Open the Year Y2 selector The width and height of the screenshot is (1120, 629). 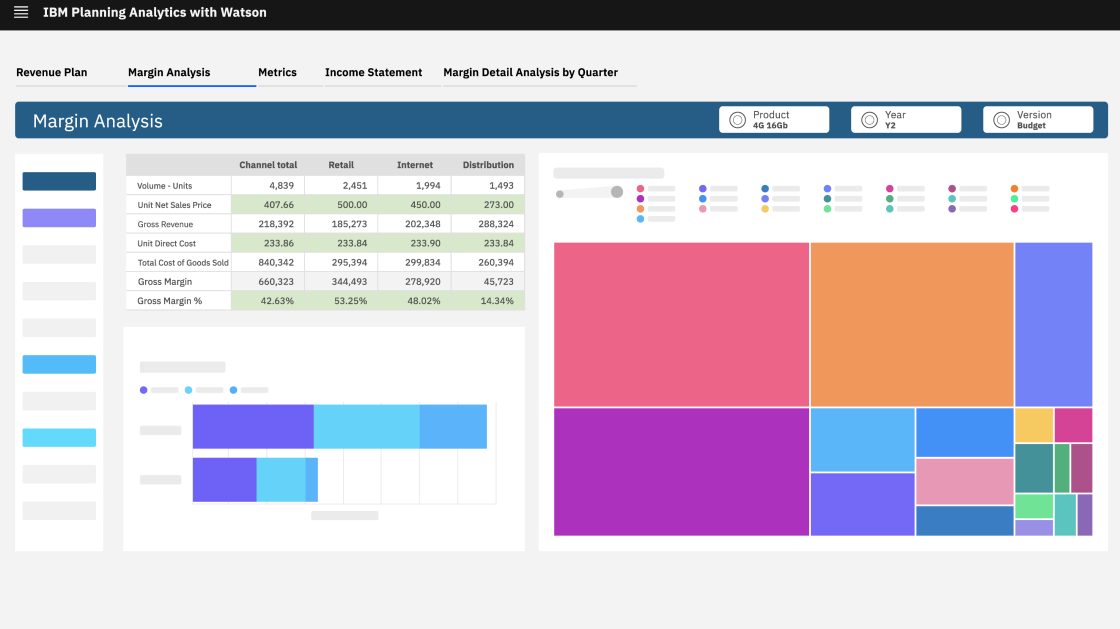pyautogui.click(x=906, y=119)
